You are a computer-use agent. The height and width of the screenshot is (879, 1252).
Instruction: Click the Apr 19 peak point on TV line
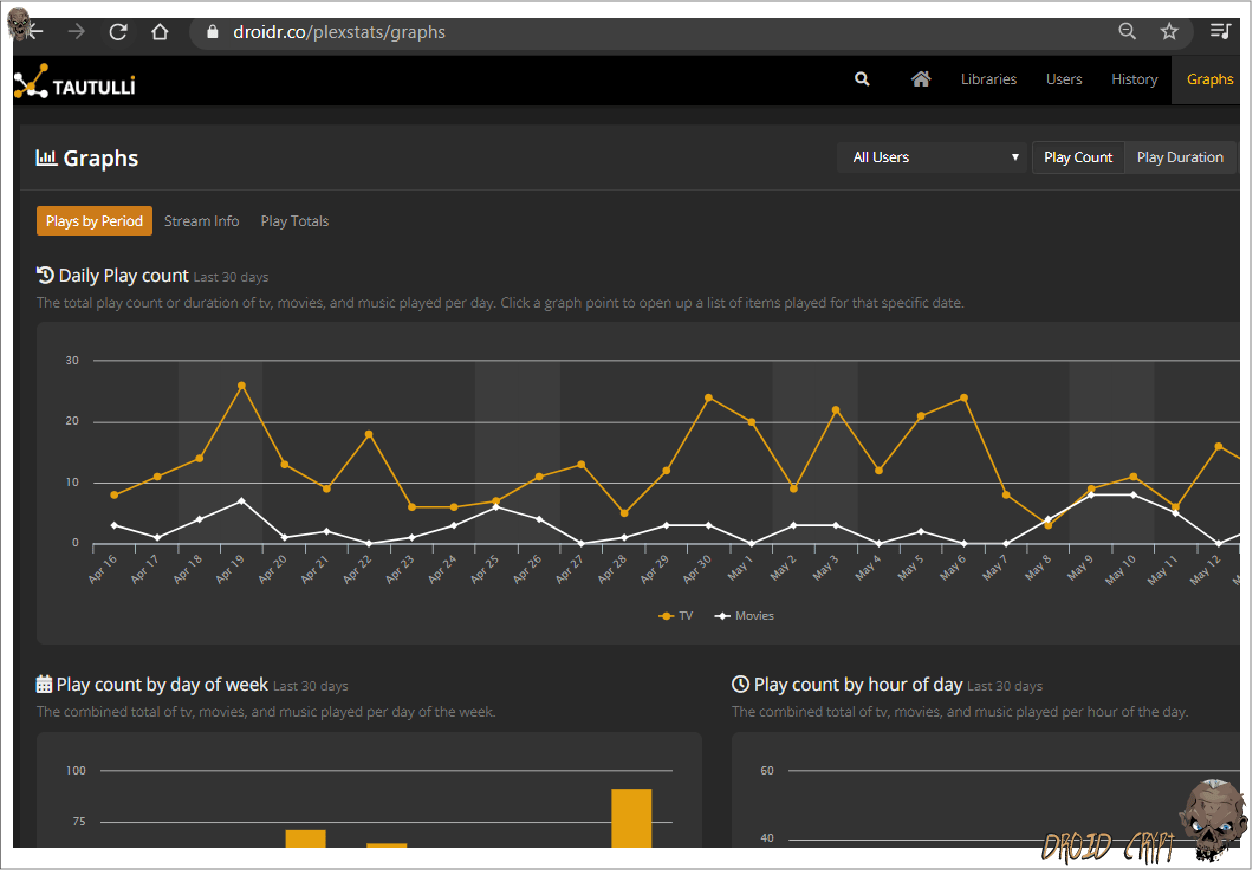coord(241,384)
